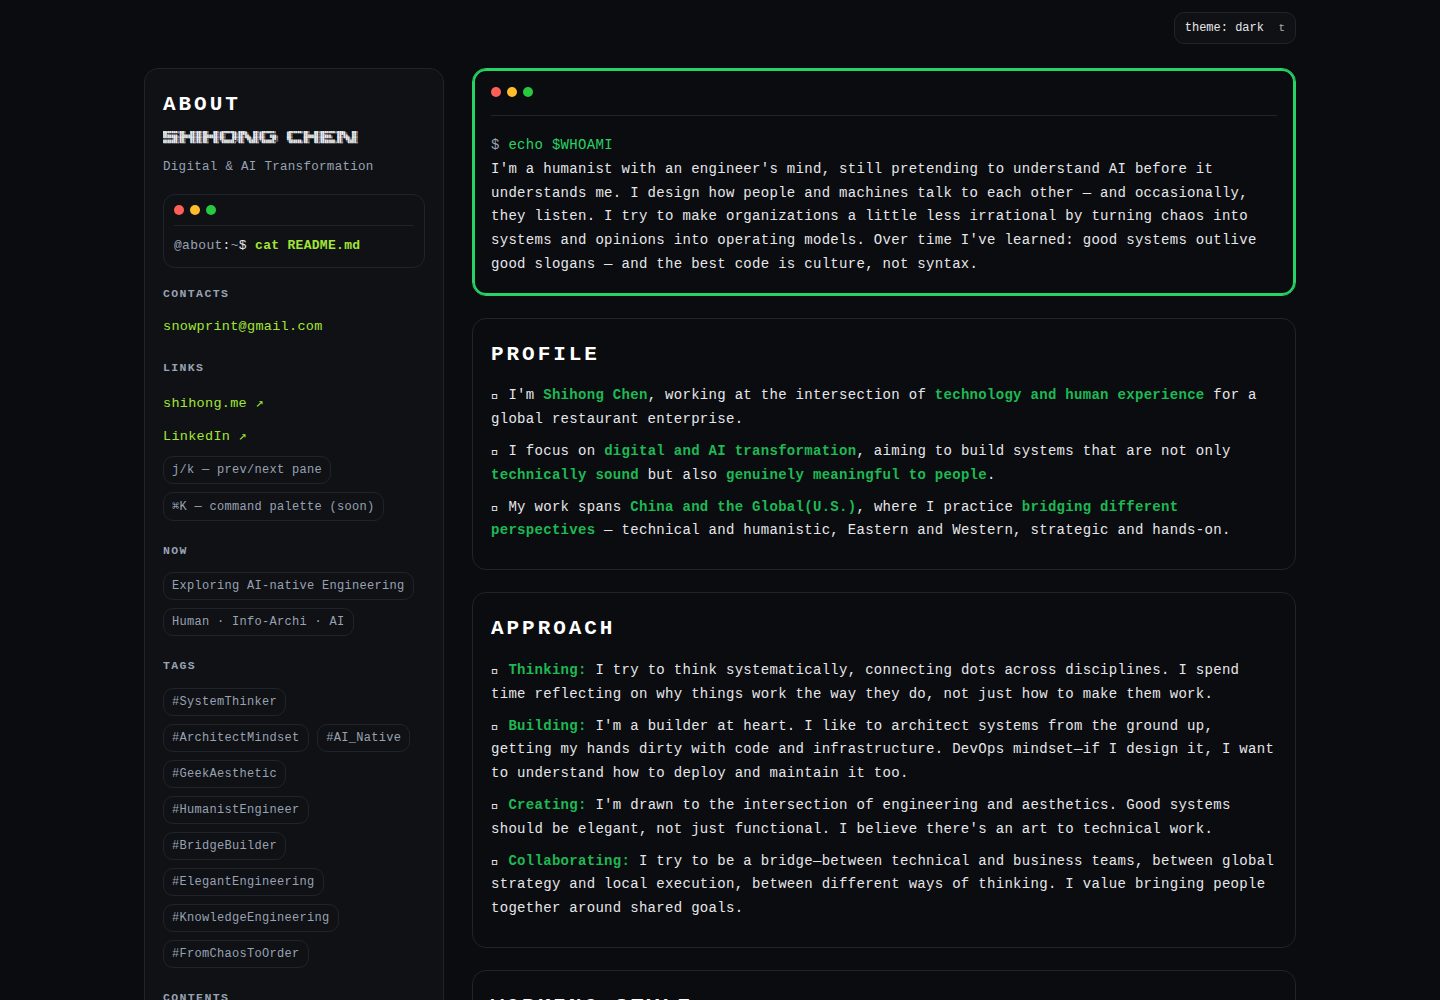
Task: Click the ABOUT sidebar heading
Action: coord(201,104)
